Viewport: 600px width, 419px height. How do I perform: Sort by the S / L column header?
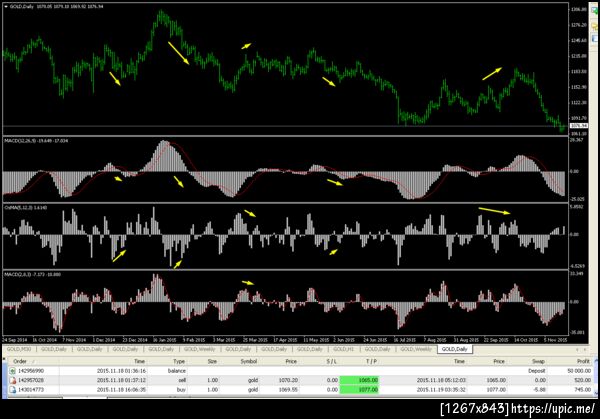pyautogui.click(x=331, y=361)
